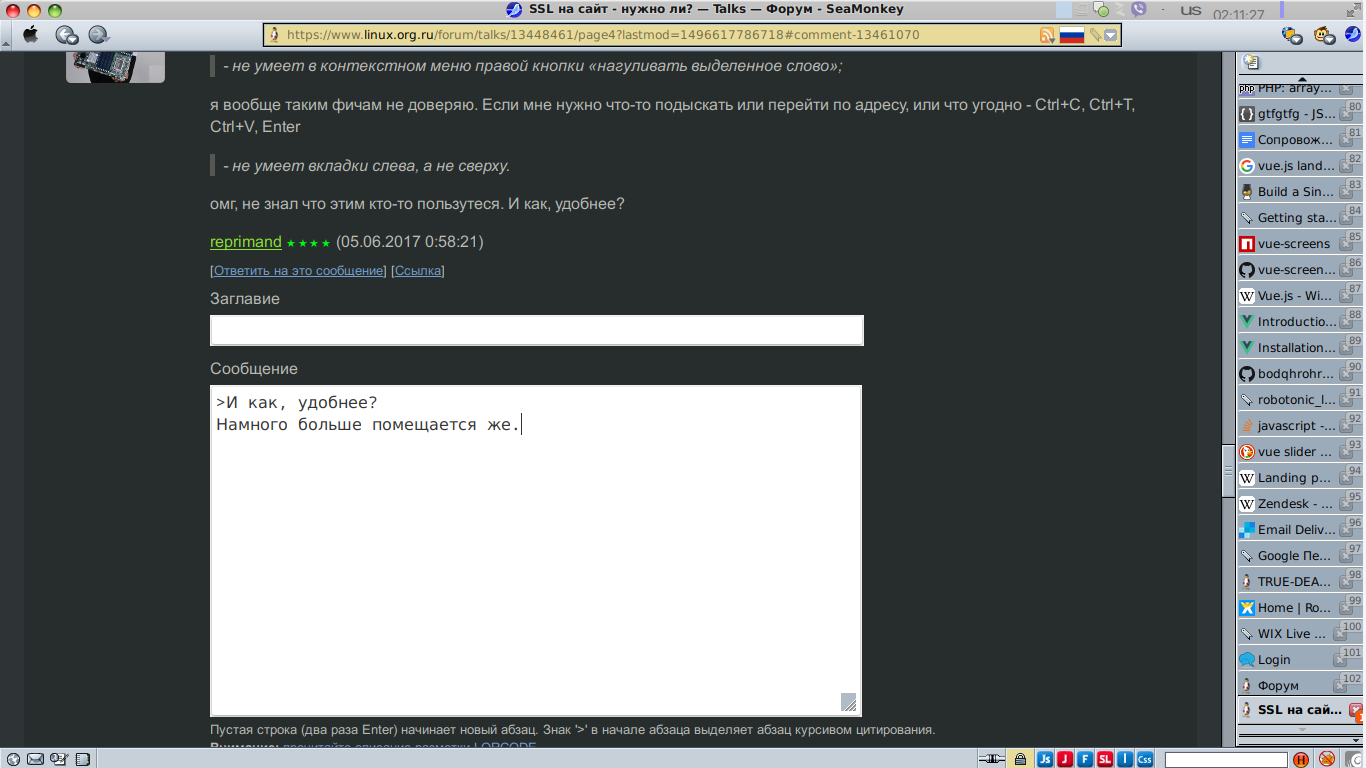Grab the textarea resize handle corner
Viewport: 1366px width, 768px height.
coord(848,702)
